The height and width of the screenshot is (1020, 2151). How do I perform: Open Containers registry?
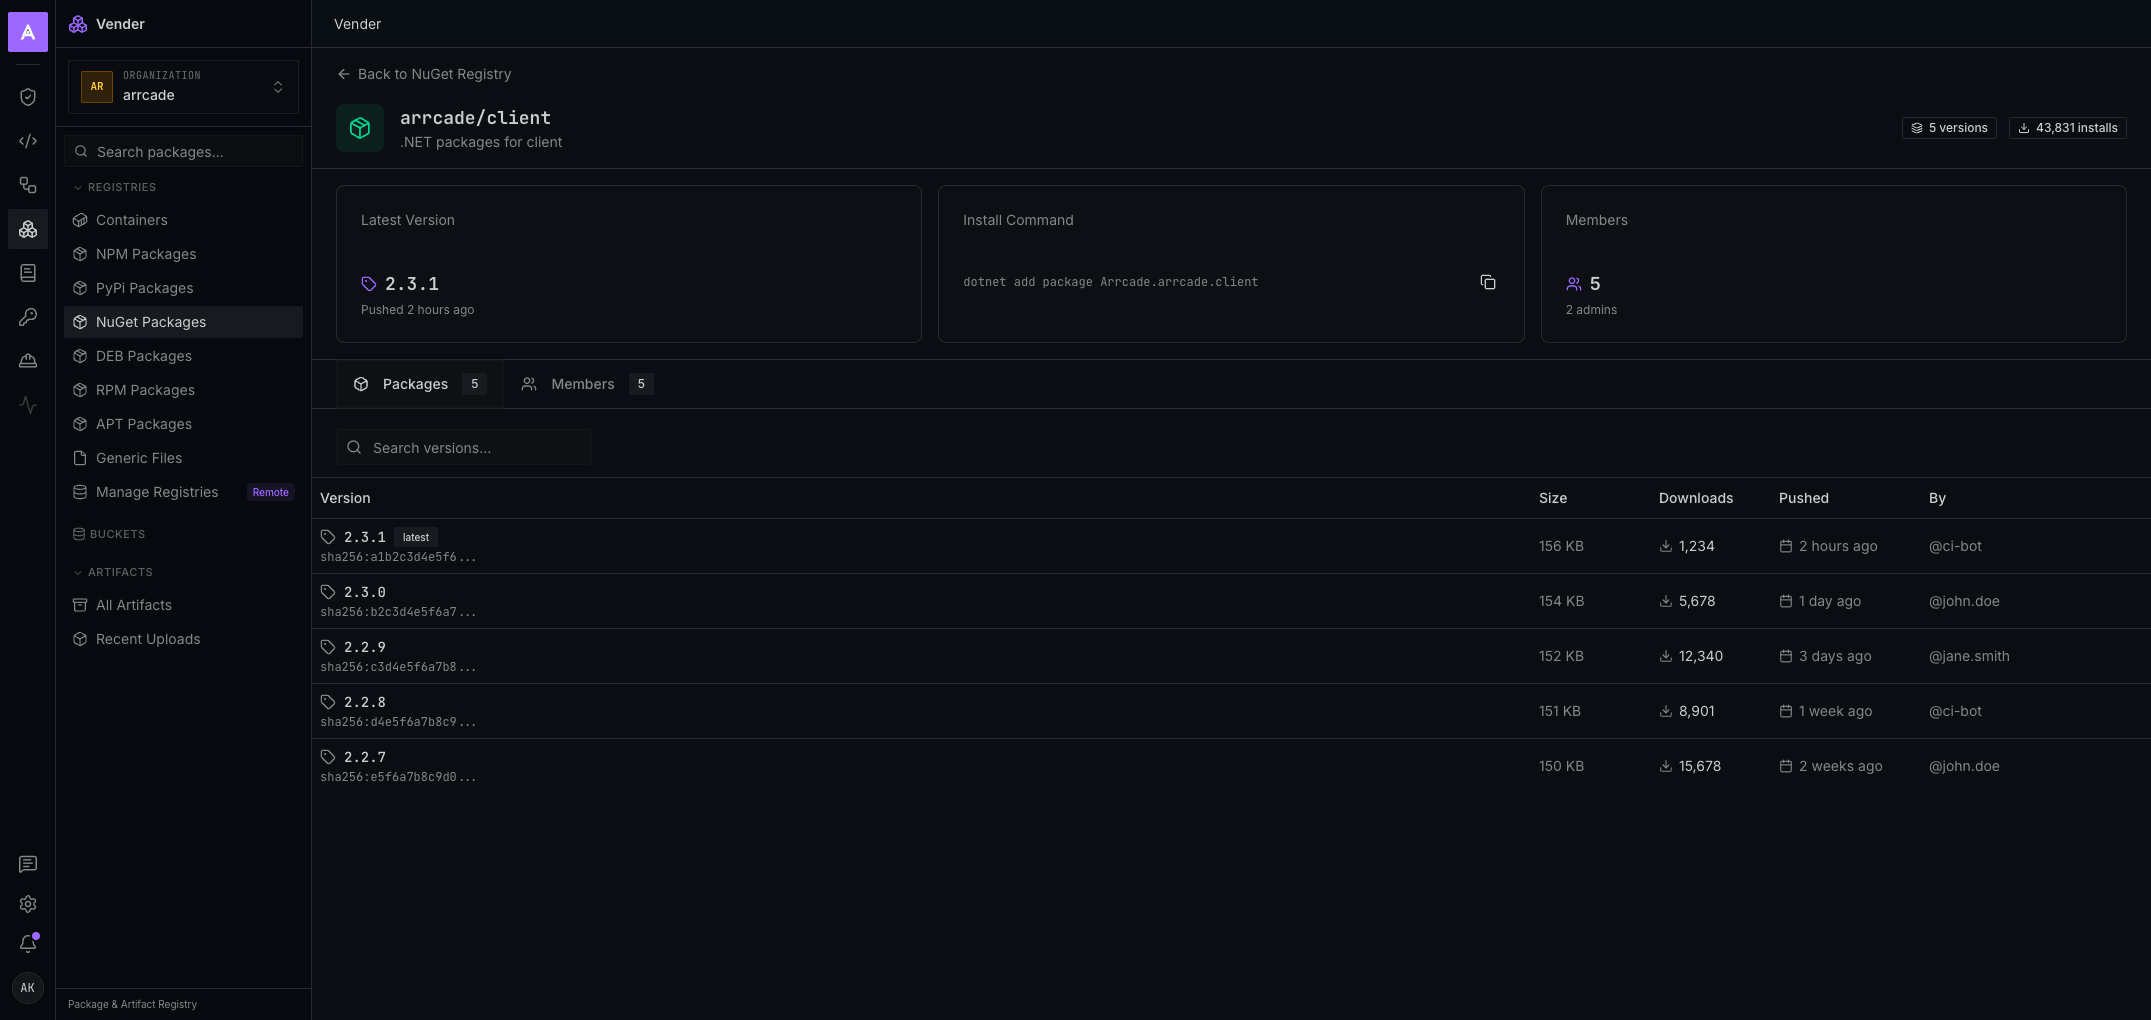[183, 220]
